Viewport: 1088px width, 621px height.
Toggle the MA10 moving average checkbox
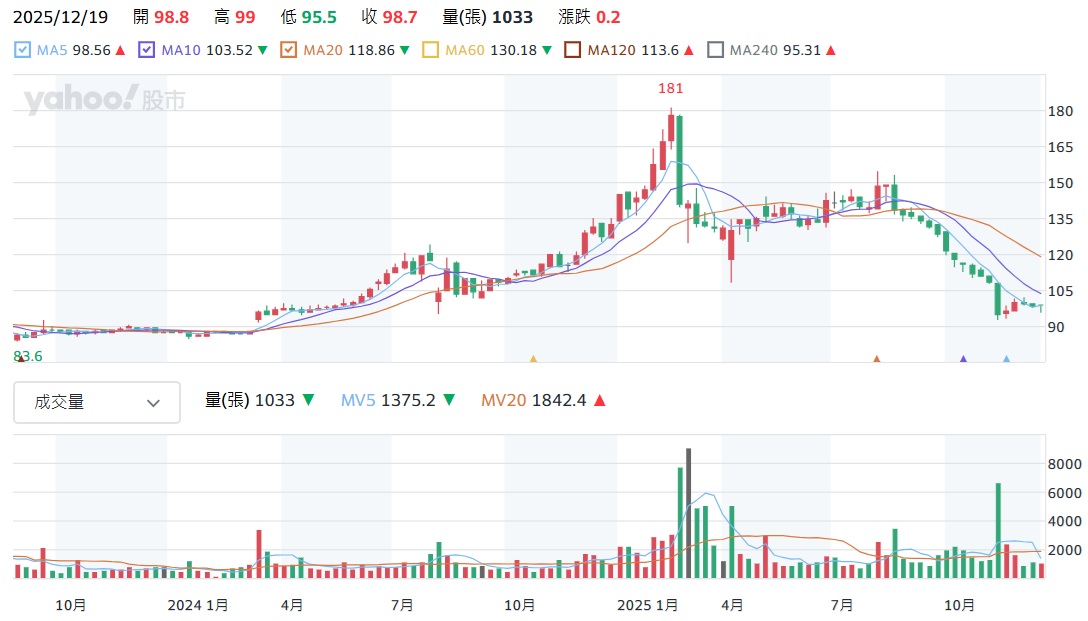point(147,50)
